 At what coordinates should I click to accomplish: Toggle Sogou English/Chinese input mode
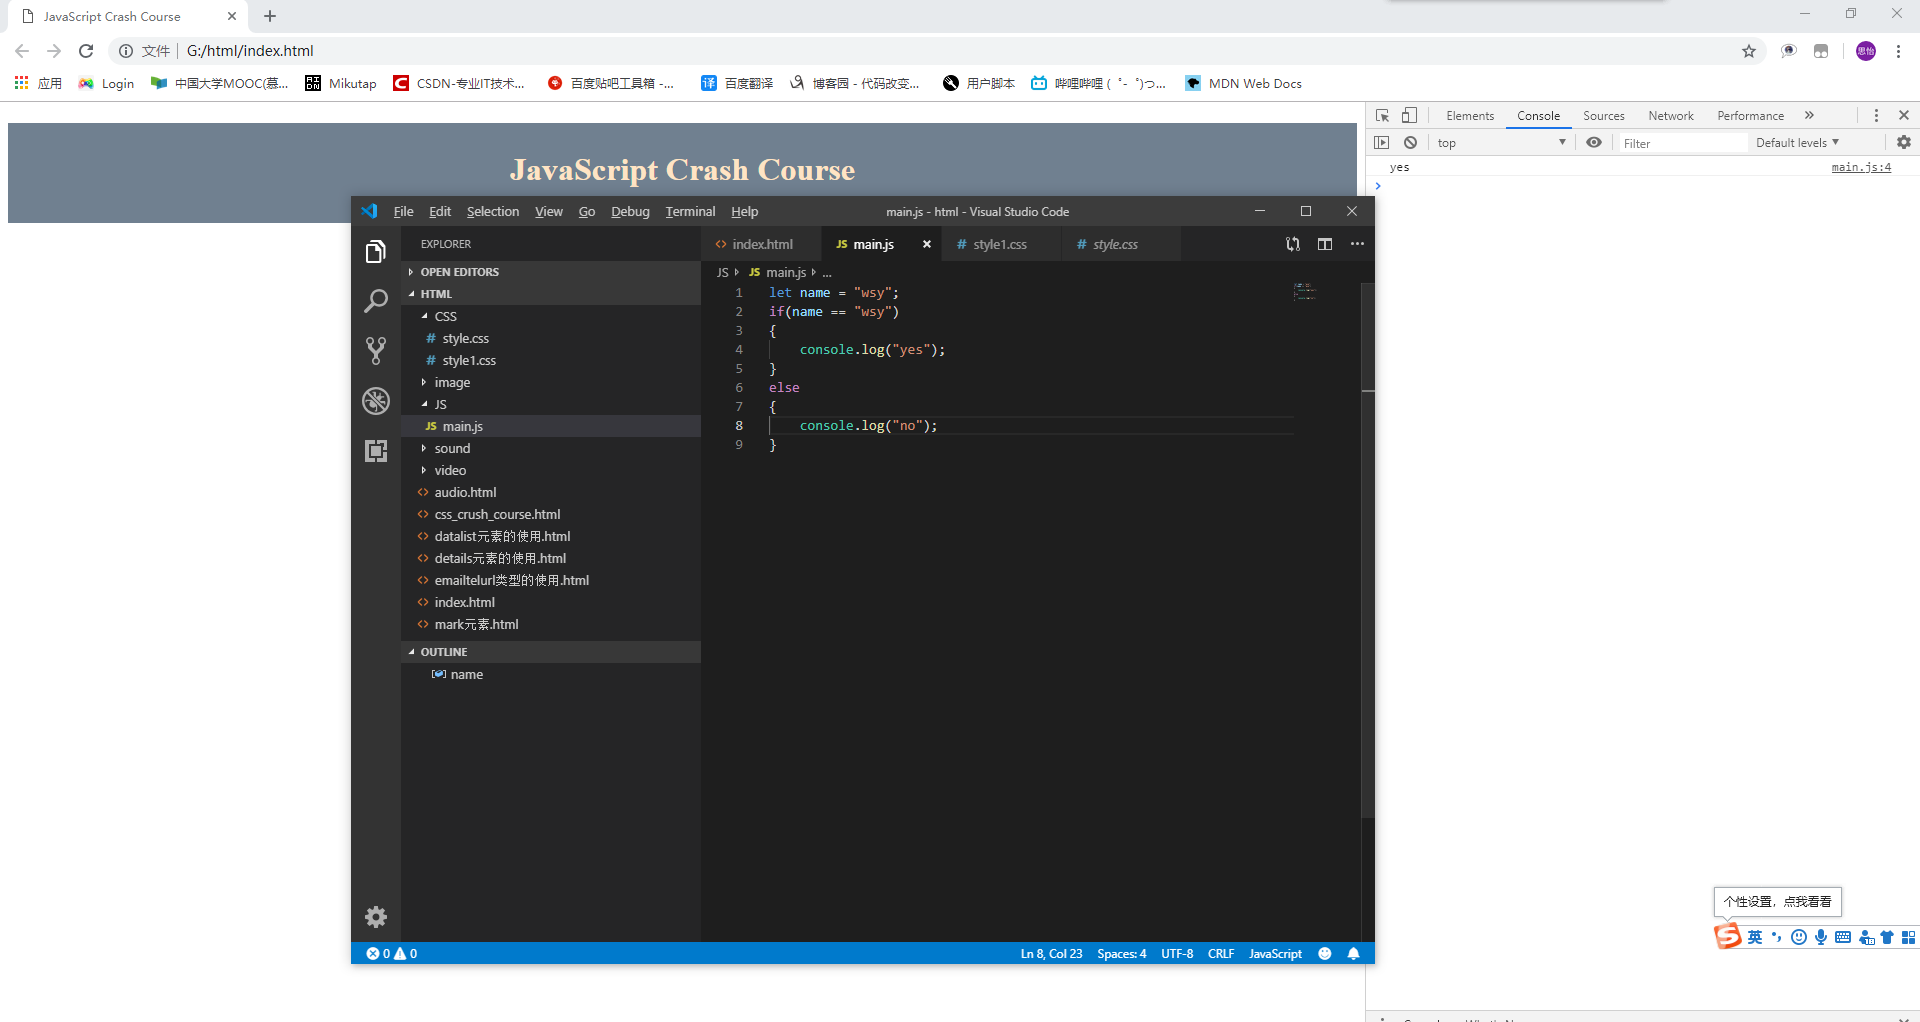(1755, 937)
